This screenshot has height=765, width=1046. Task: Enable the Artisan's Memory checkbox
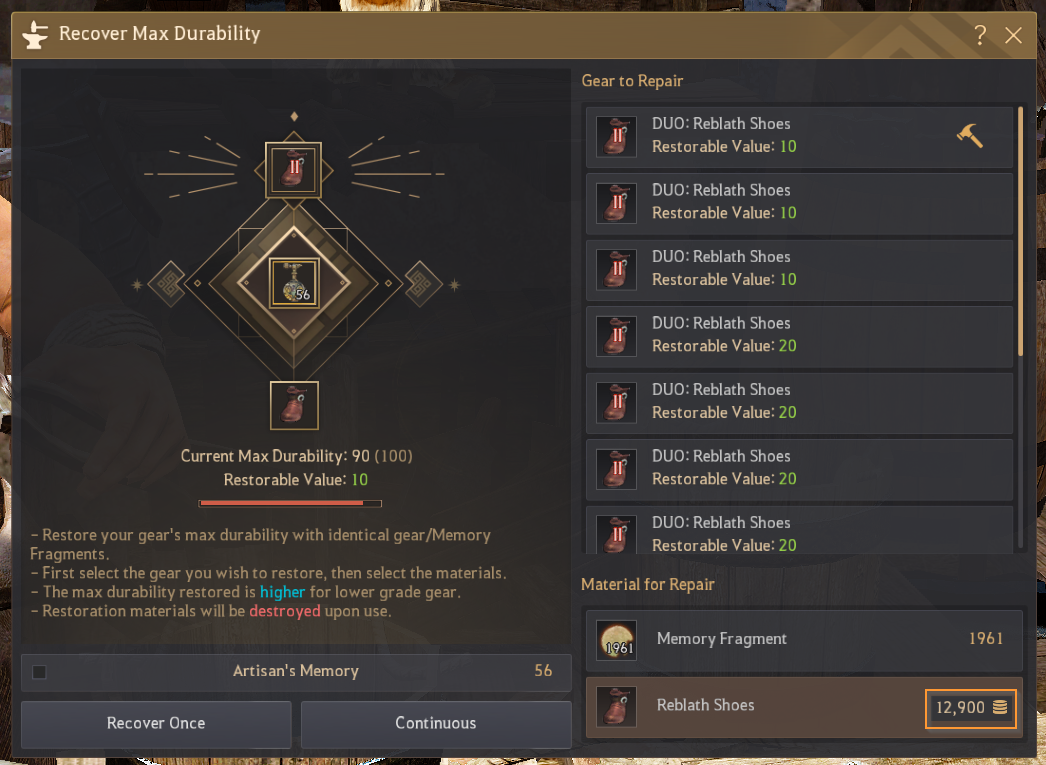click(39, 672)
